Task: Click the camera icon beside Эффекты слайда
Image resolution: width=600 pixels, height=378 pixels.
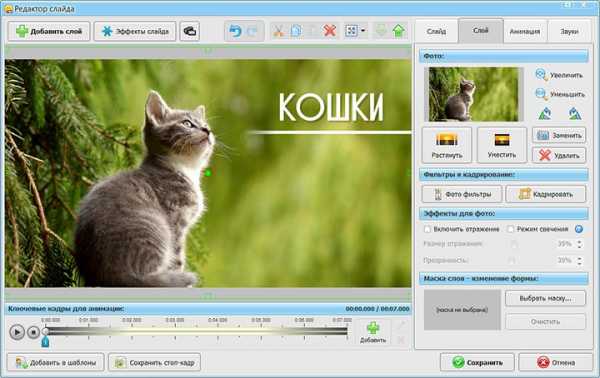Action: [x=190, y=31]
